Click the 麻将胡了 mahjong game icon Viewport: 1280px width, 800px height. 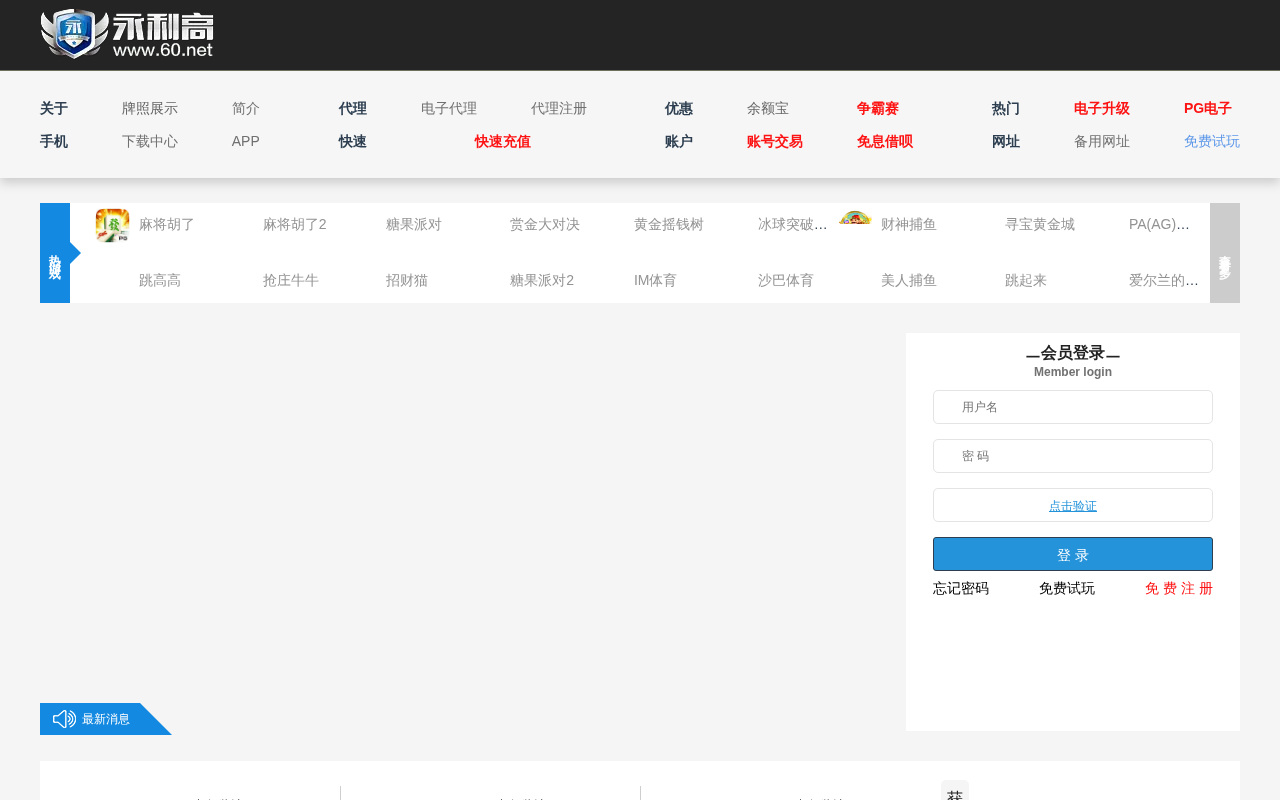[x=112, y=225]
